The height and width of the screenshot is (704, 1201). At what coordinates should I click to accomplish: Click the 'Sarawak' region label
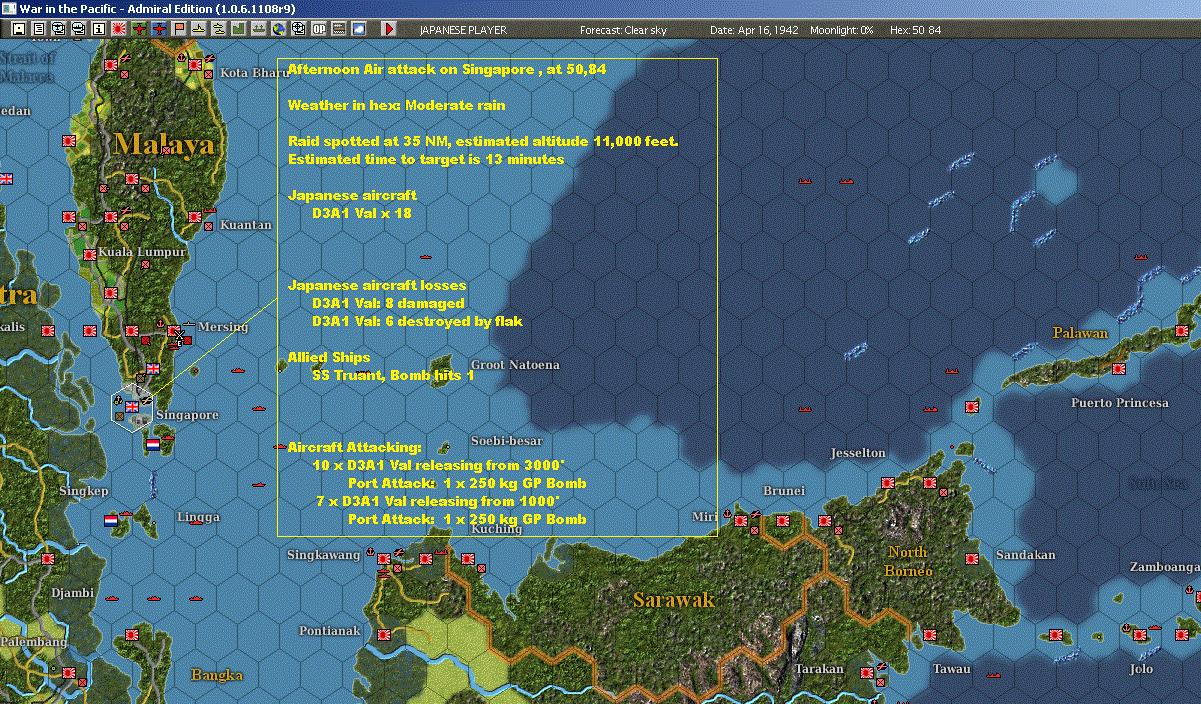pos(674,600)
